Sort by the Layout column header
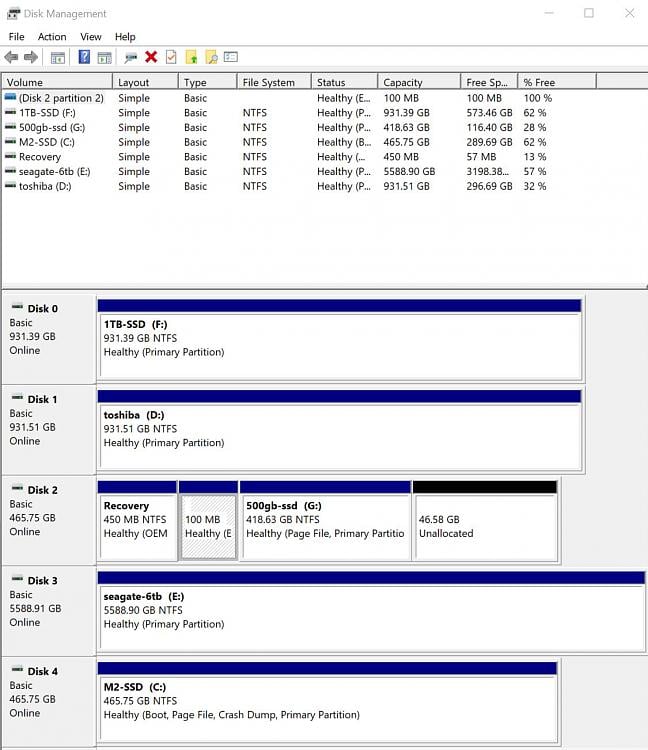Viewport: 648px width, 750px height. [x=145, y=82]
